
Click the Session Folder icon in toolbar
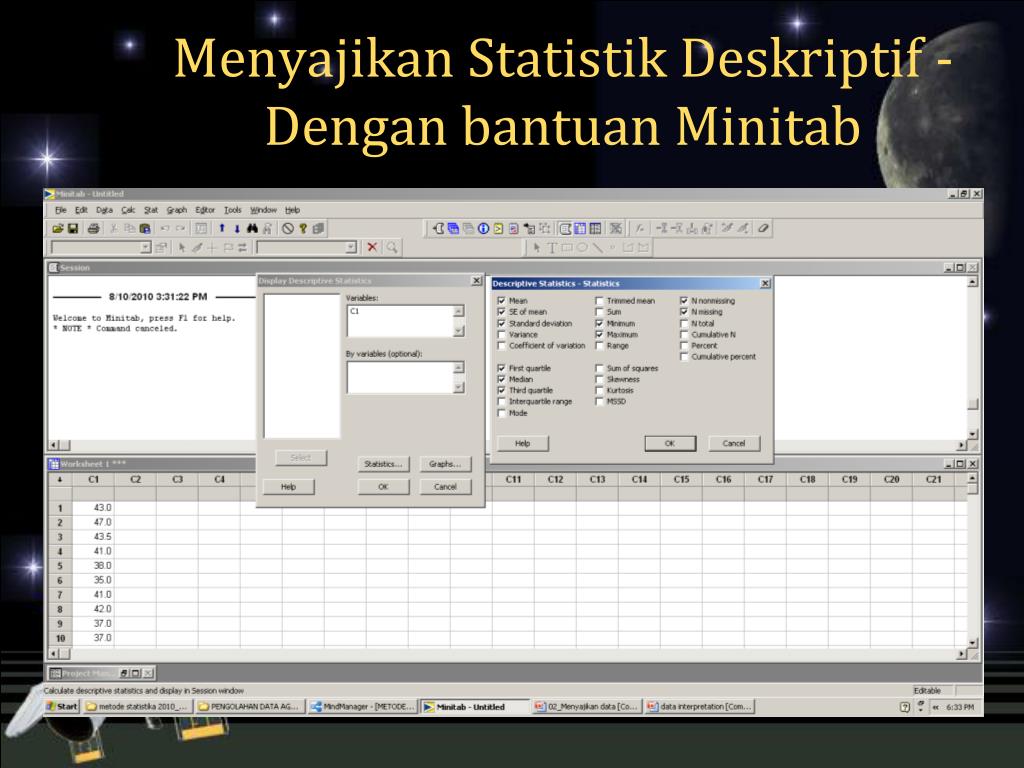439,229
